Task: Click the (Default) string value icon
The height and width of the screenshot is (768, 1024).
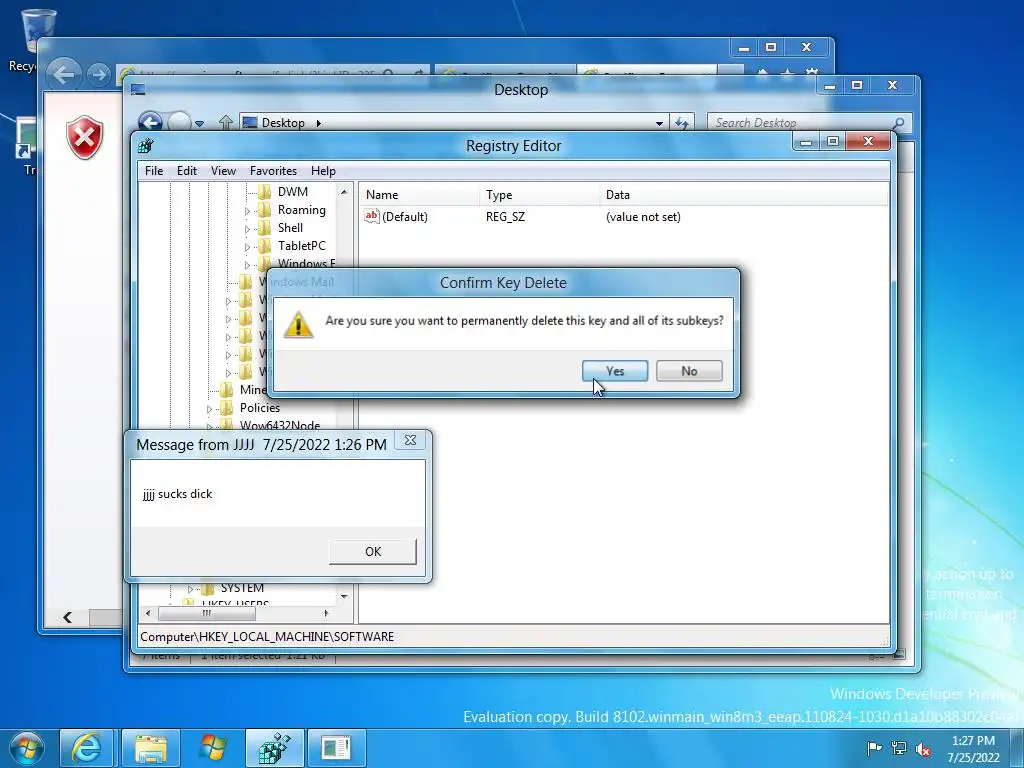Action: point(372,216)
